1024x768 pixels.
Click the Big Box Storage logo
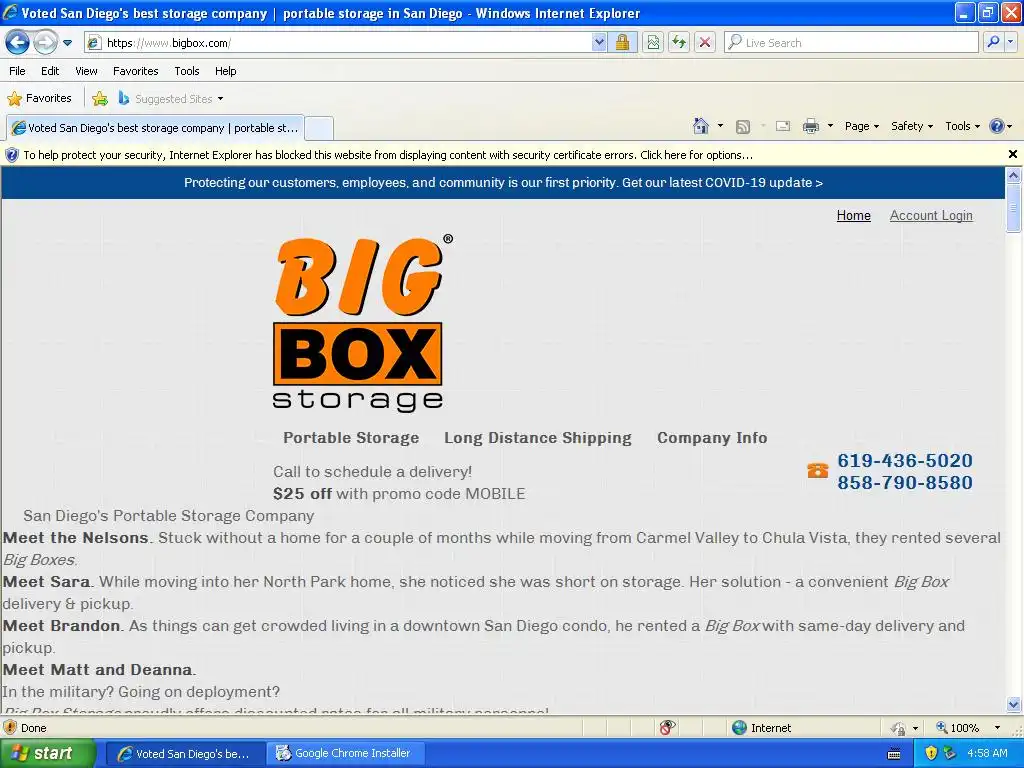pyautogui.click(x=360, y=323)
